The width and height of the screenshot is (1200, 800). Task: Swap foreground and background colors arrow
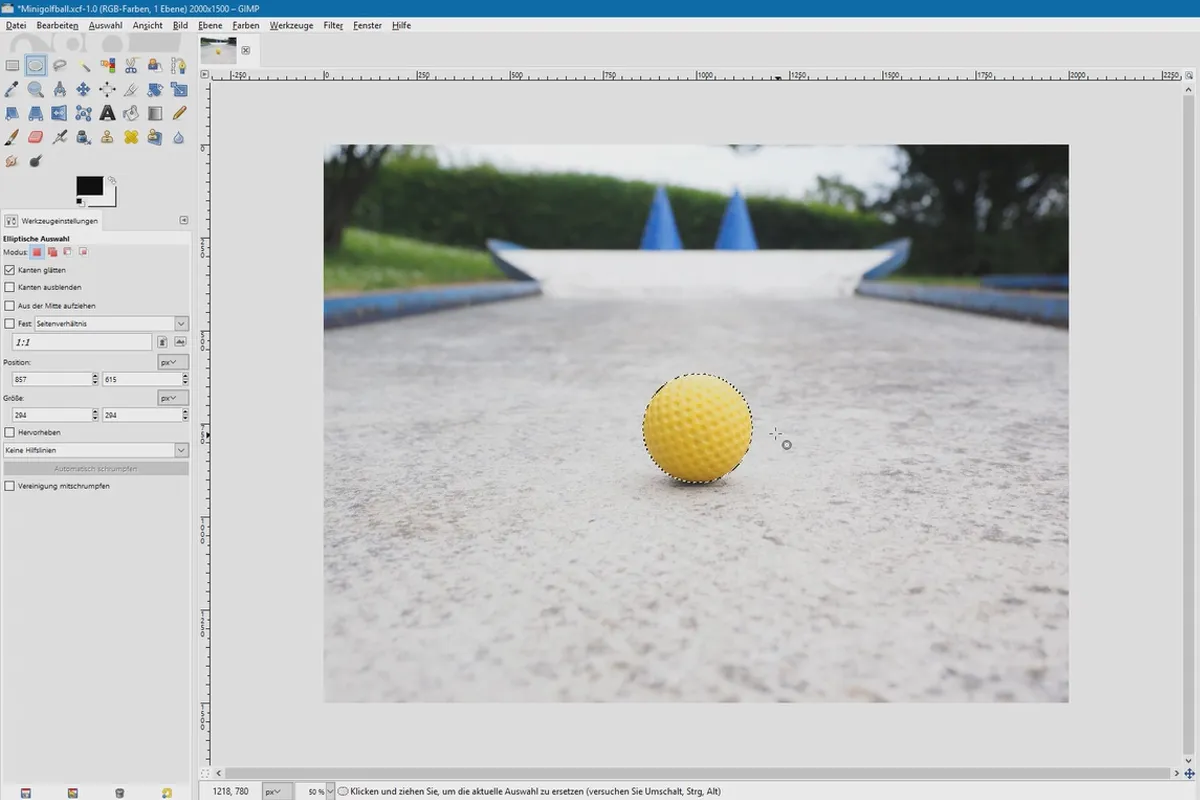tap(112, 180)
